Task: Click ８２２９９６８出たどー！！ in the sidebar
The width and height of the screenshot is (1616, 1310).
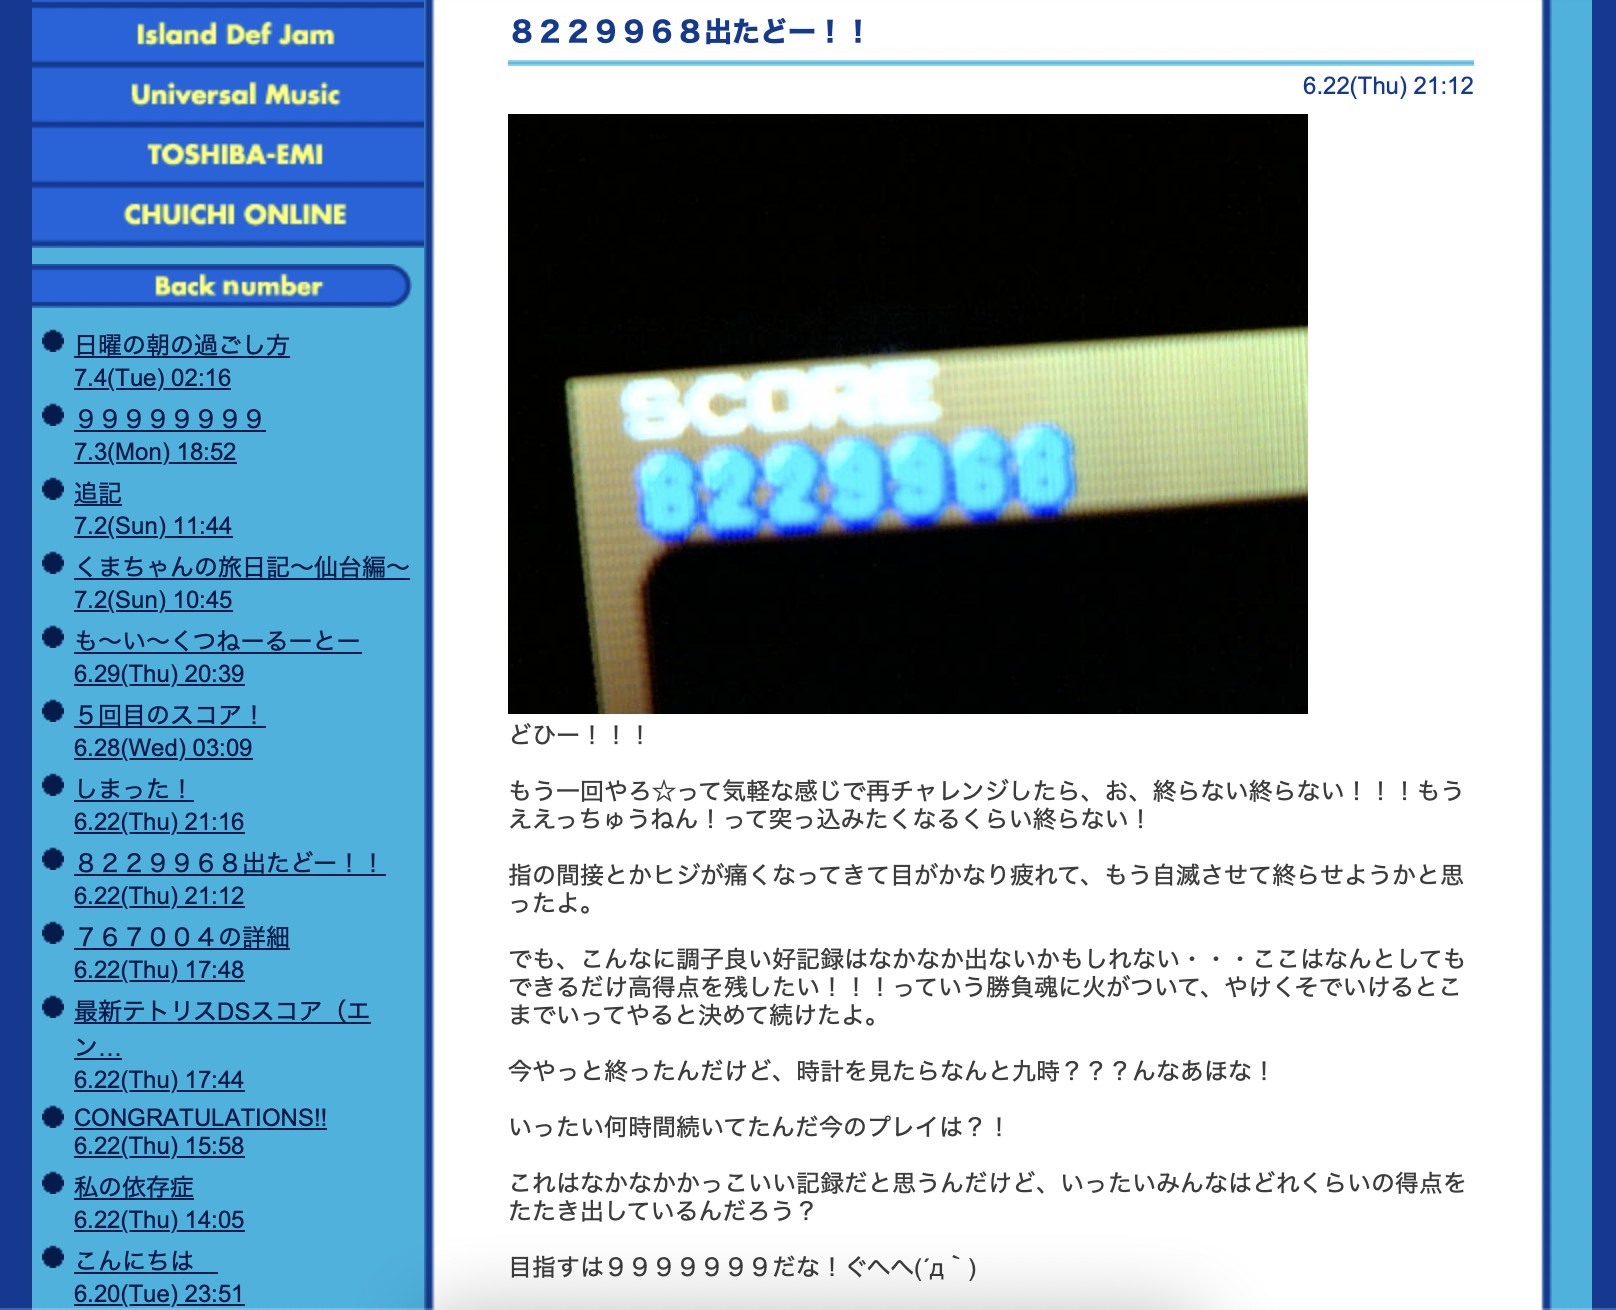Action: [229, 863]
